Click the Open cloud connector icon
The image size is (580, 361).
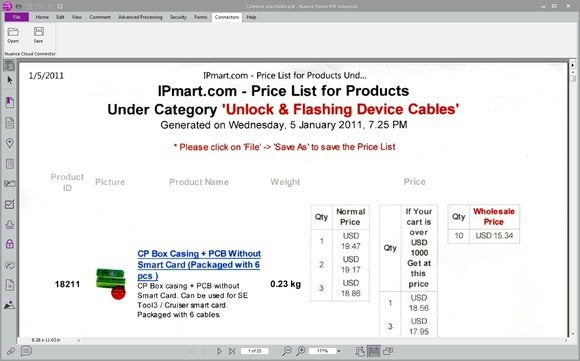pyautogui.click(x=13, y=35)
